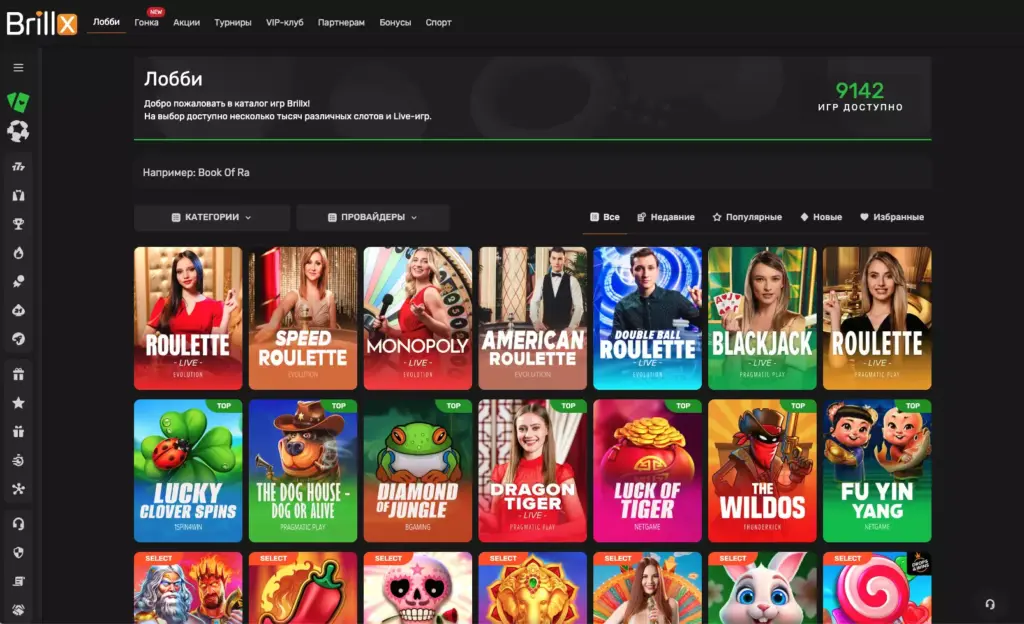Click the globe icon in the sidebar
Image resolution: width=1024 pixels, height=624 pixels.
[x=18, y=339]
